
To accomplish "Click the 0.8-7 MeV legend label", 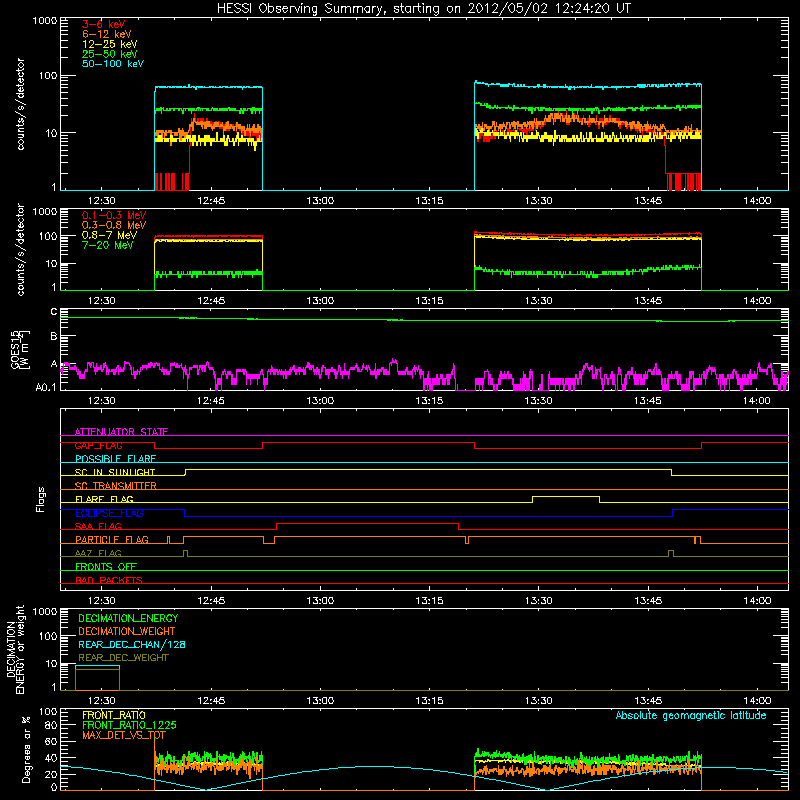I will point(109,235).
